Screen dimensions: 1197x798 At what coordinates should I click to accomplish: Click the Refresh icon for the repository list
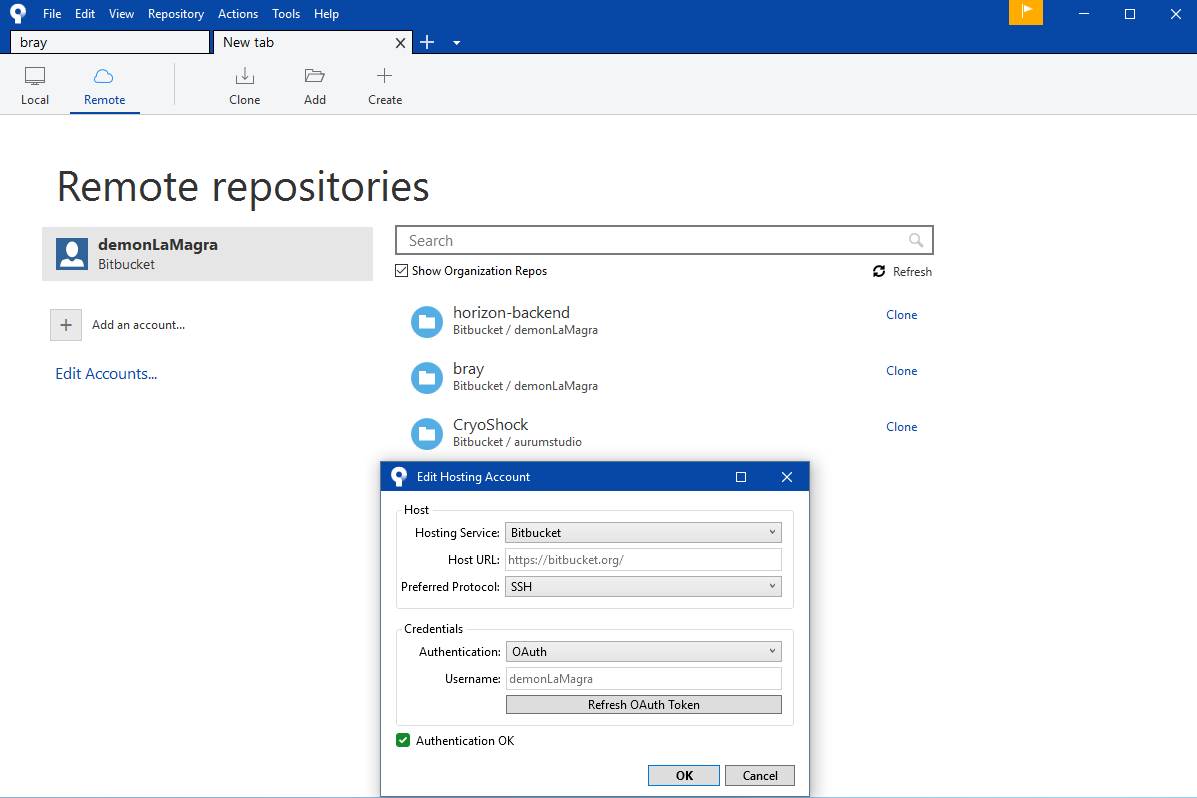pos(879,271)
